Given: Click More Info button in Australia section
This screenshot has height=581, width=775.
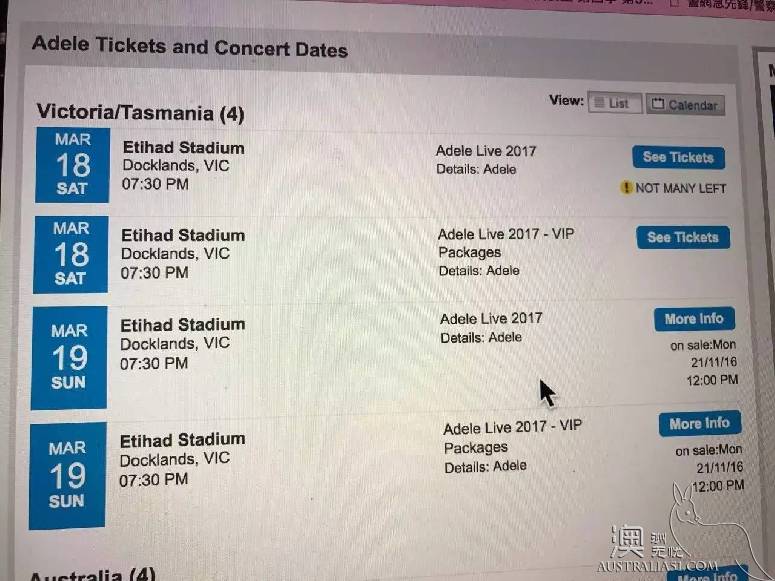Looking at the screenshot, I should (x=707, y=575).
